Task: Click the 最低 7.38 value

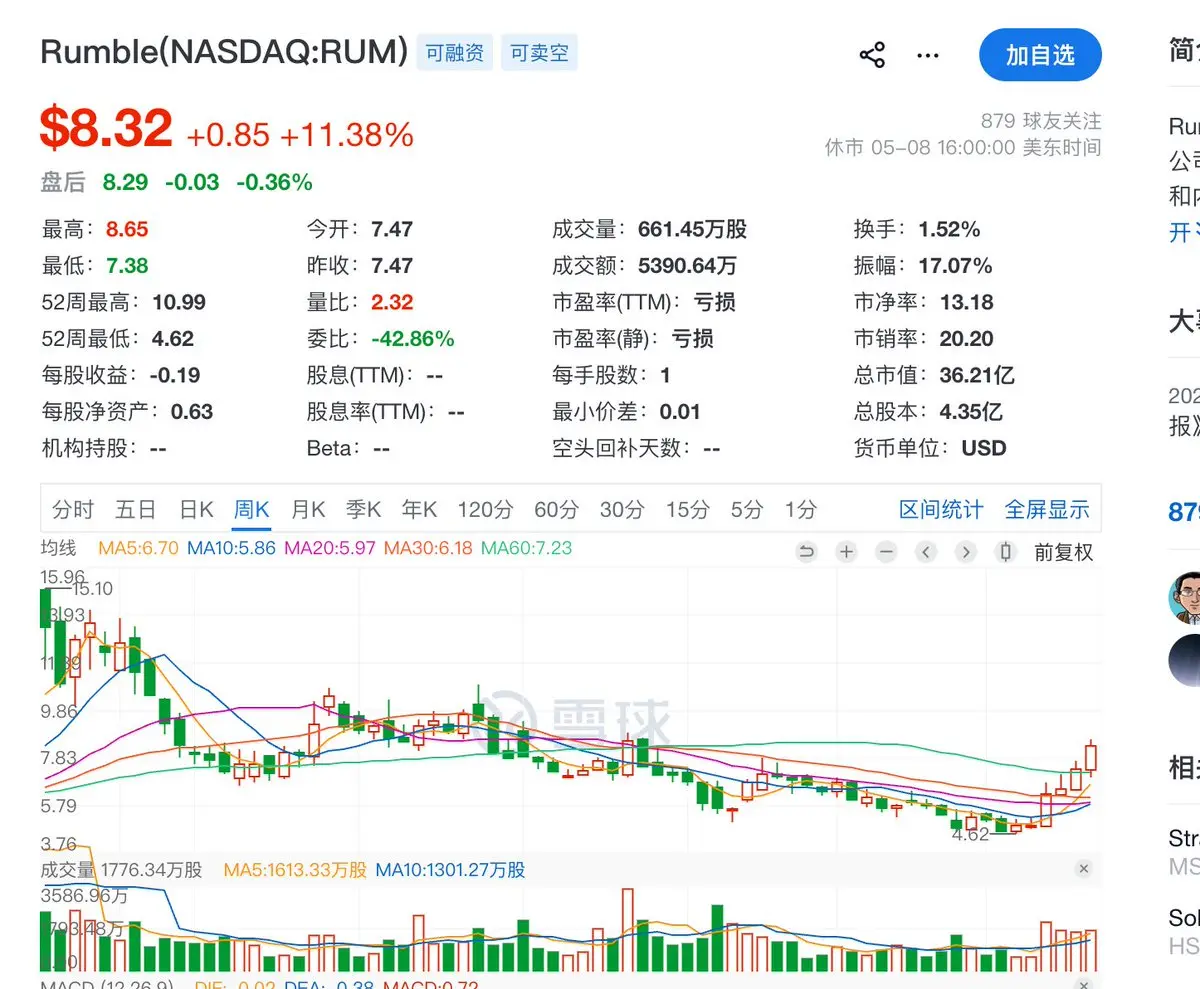Action: (127, 266)
